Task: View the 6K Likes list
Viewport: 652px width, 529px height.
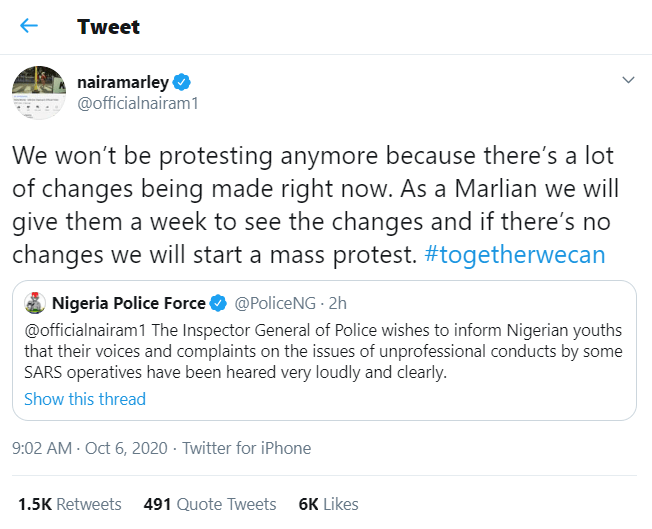Action: [328, 504]
